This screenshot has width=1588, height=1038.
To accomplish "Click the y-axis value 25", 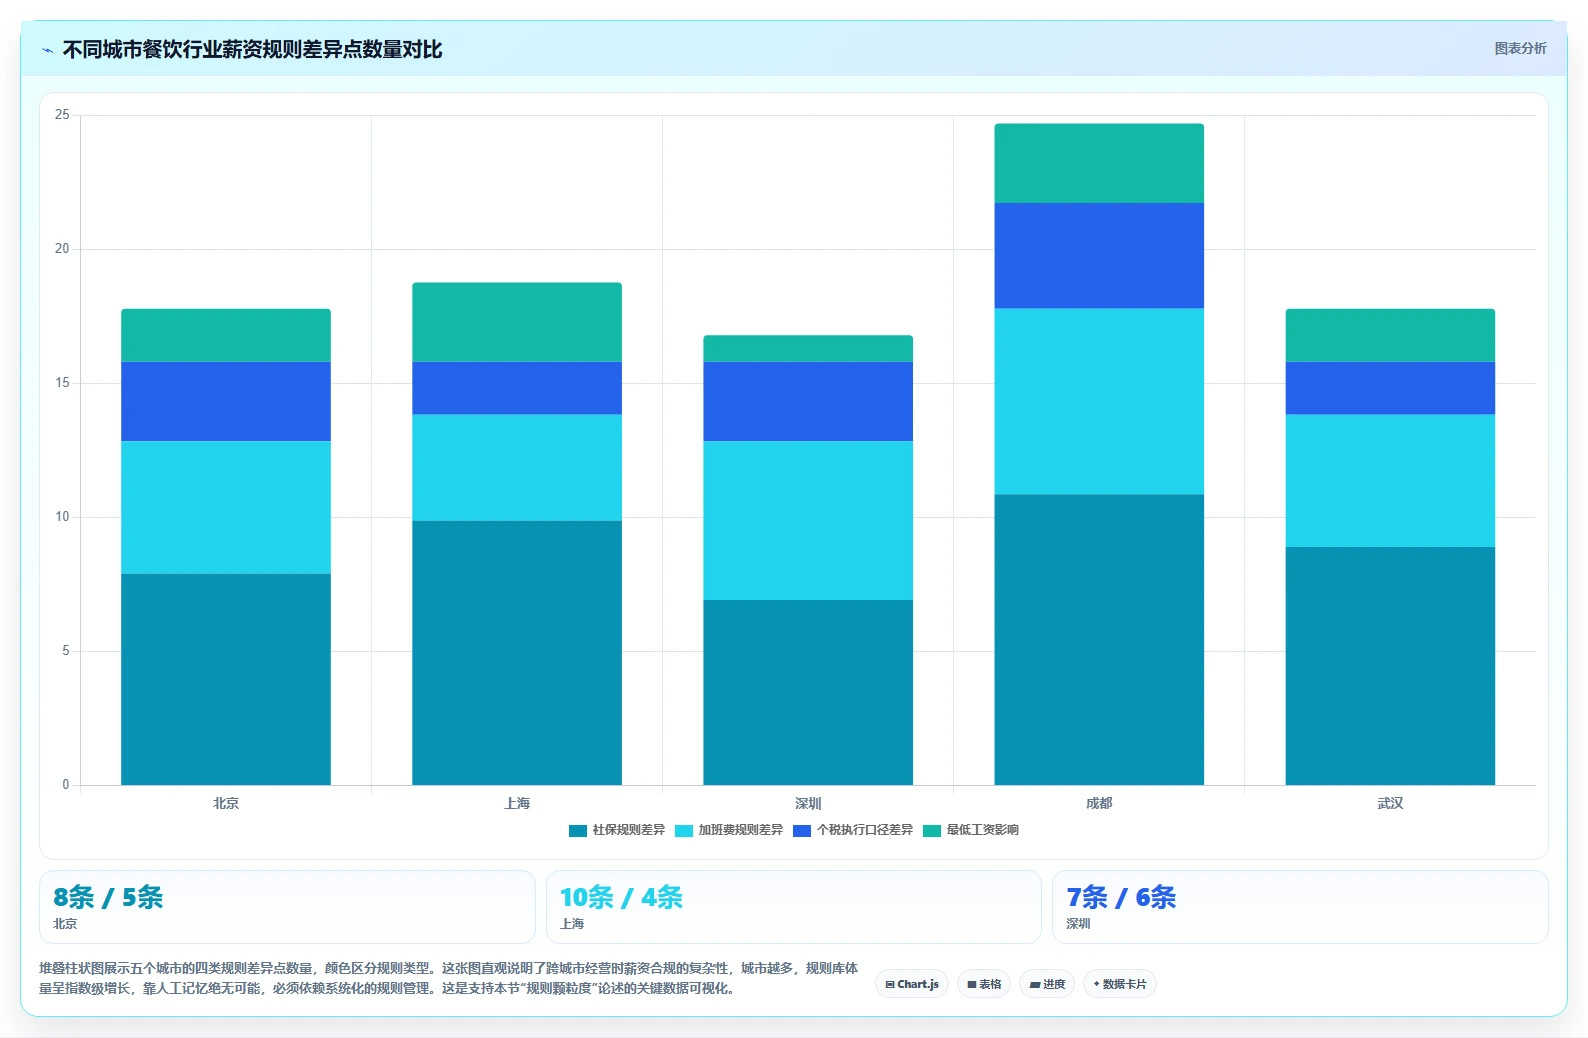I will pyautogui.click(x=62, y=115).
